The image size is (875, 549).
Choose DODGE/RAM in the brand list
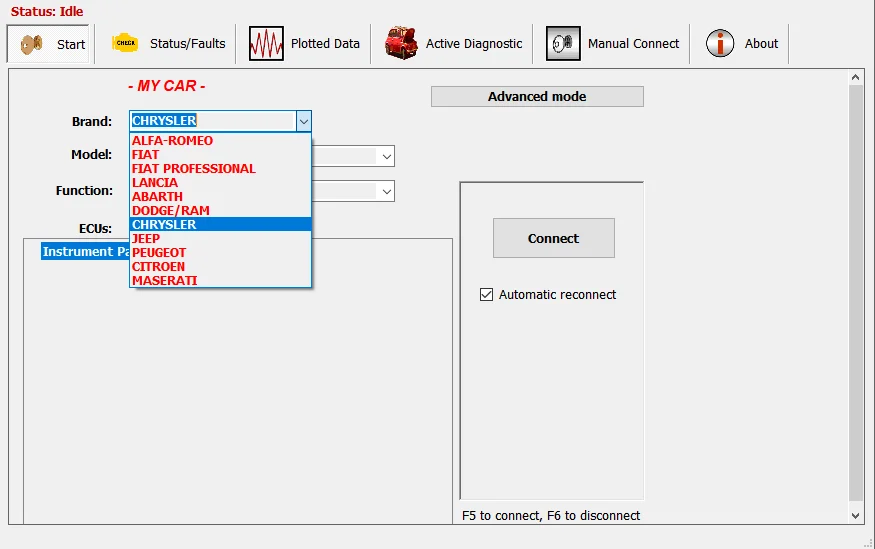[x=220, y=210]
